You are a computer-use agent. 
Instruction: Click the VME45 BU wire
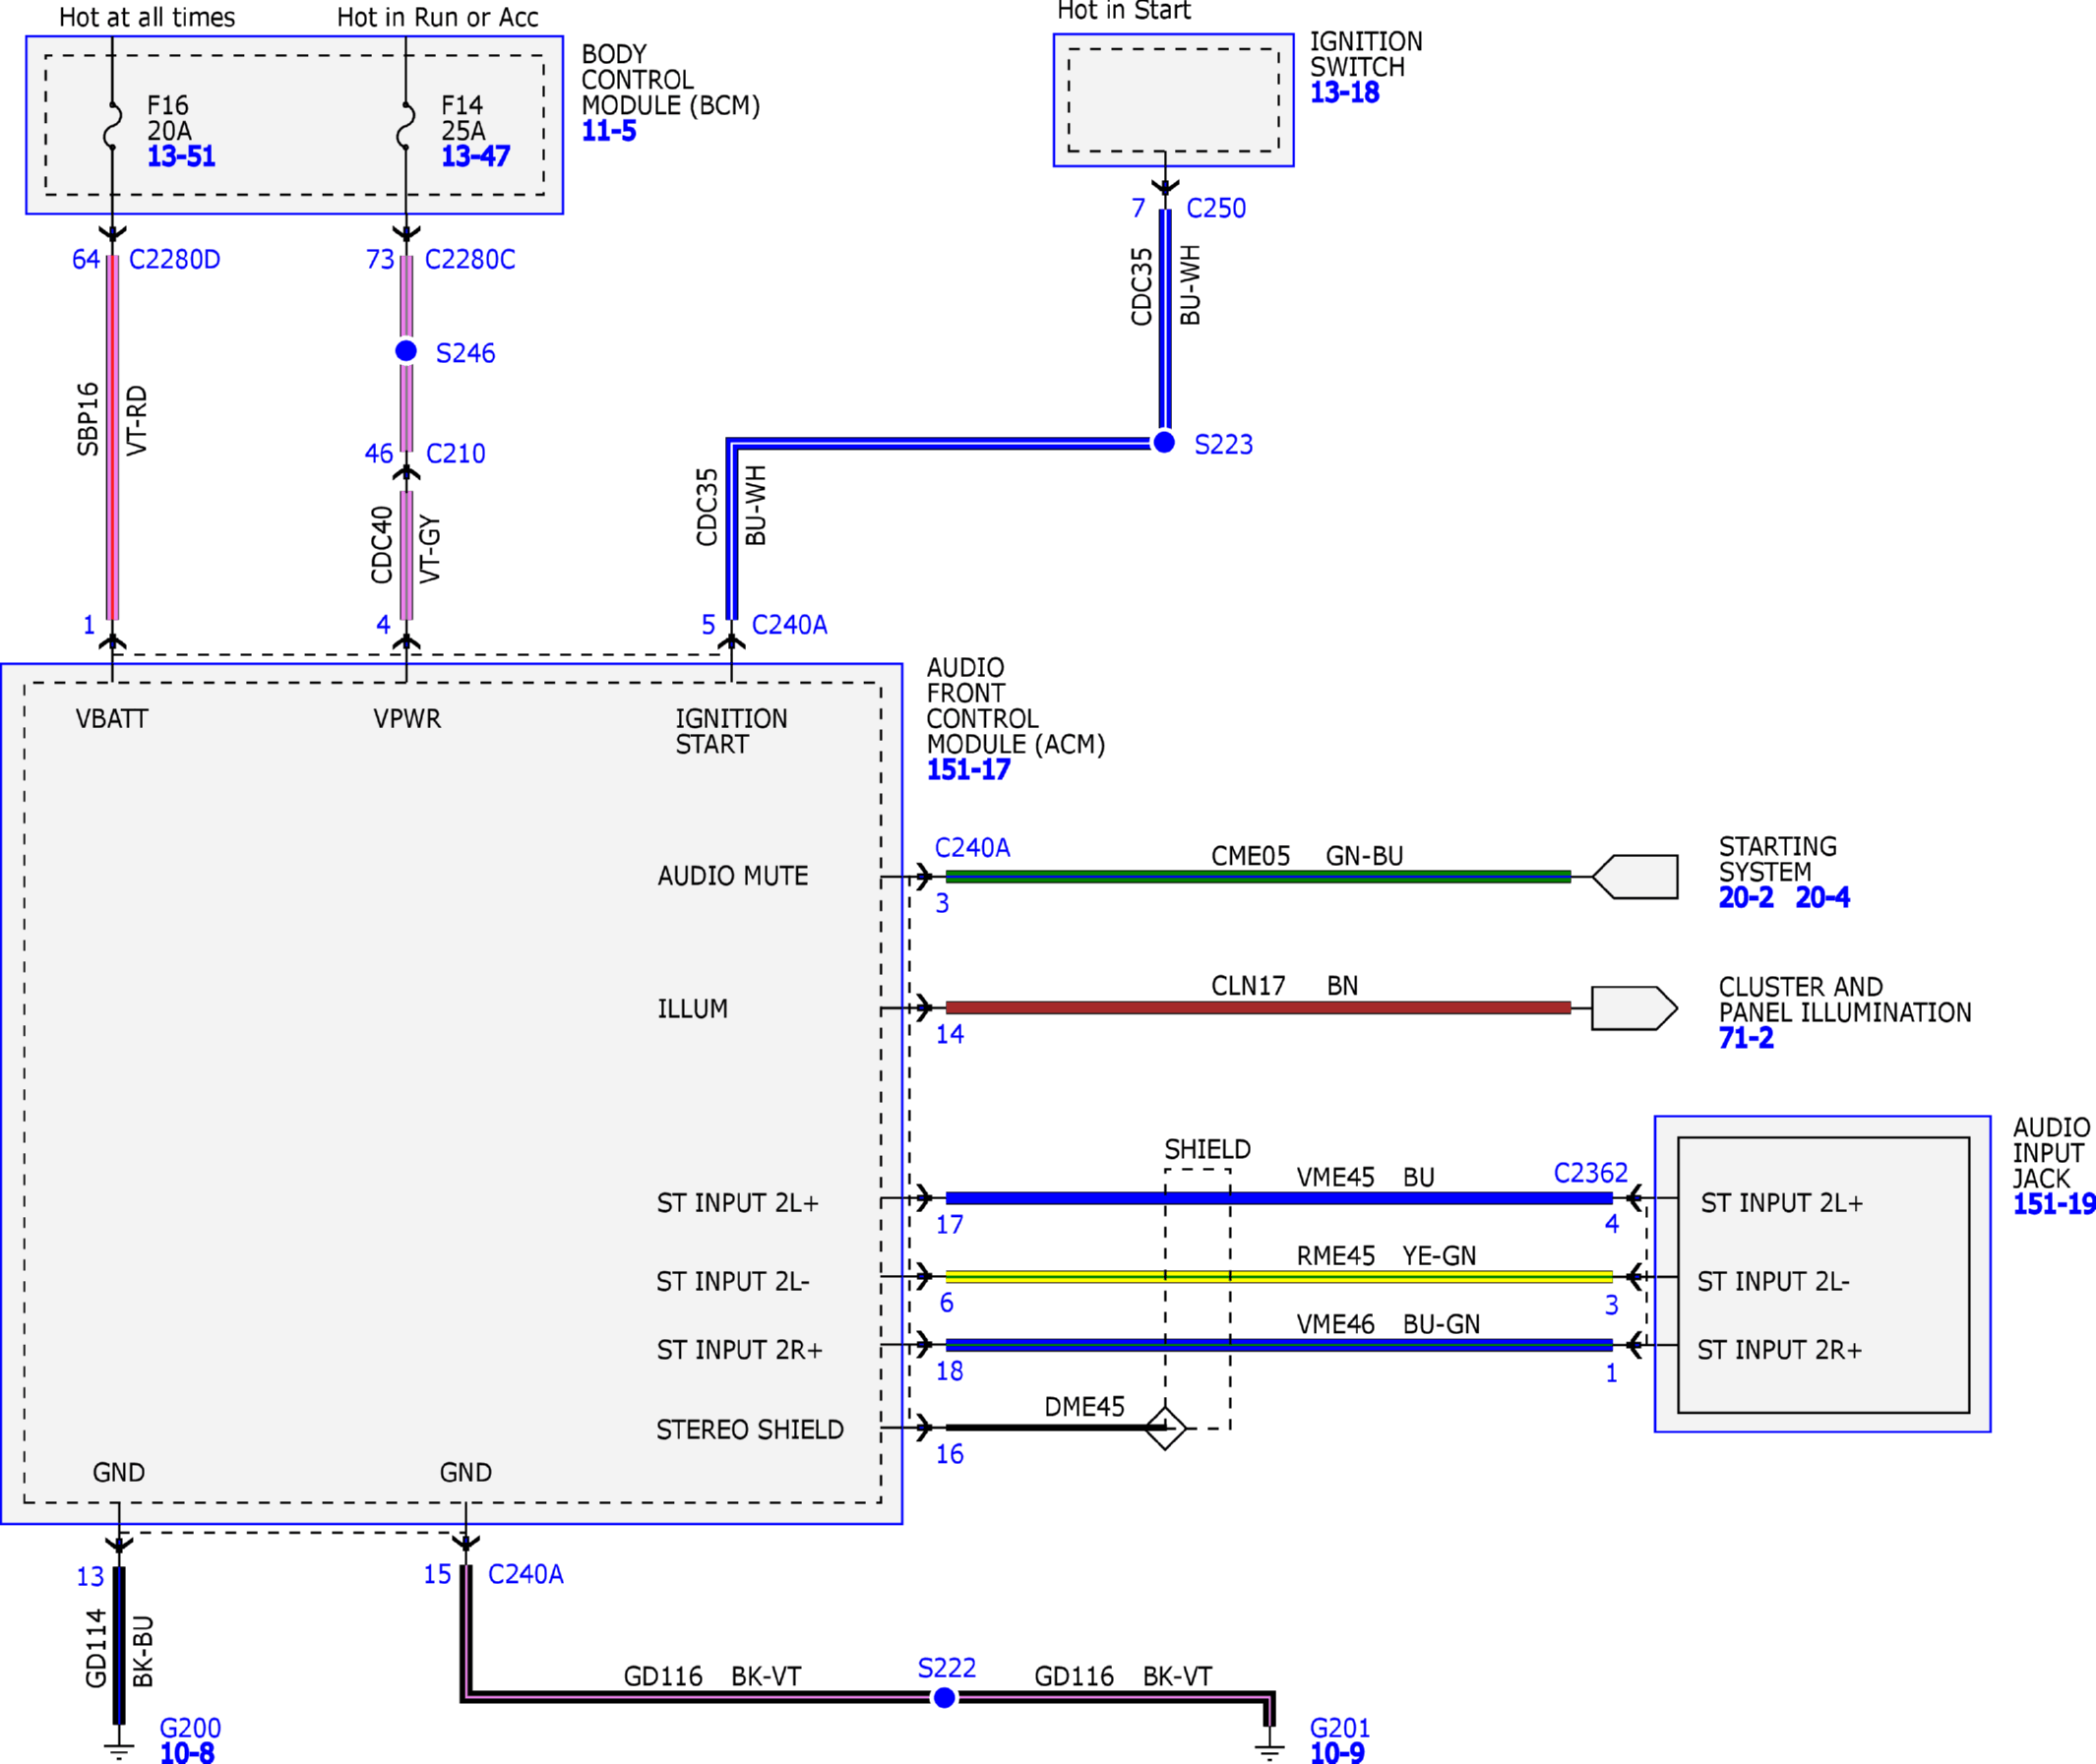1279,1198
